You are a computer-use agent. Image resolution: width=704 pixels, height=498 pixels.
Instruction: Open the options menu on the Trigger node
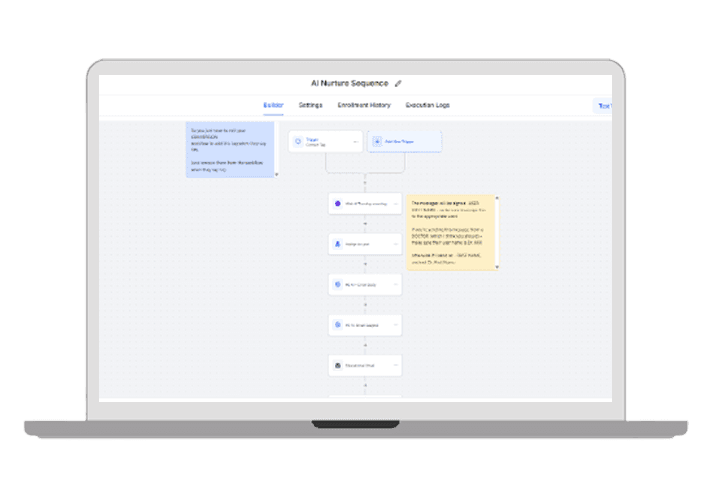355,142
